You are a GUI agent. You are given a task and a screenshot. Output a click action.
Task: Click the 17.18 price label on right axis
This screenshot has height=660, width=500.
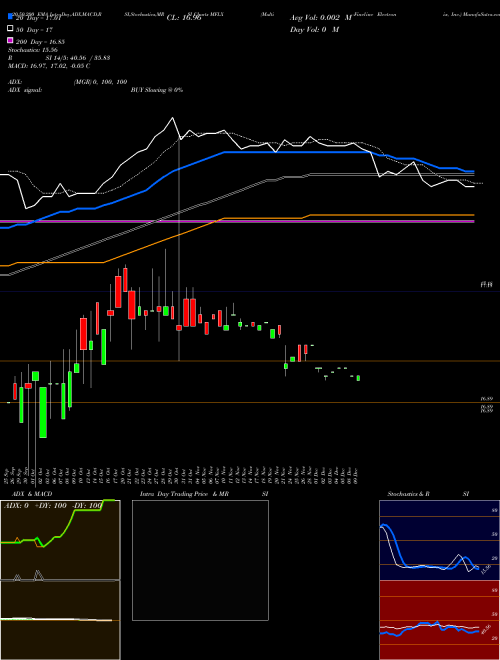click(487, 285)
